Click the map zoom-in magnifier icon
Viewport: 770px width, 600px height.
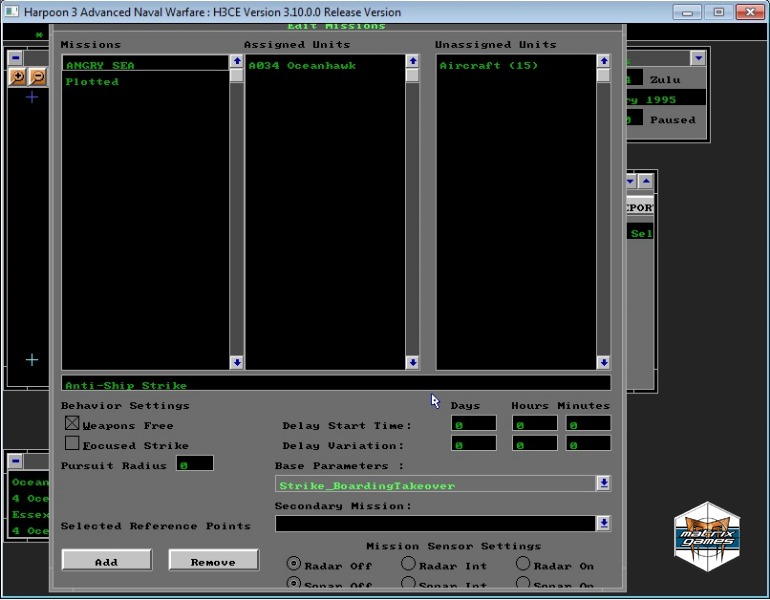18,77
